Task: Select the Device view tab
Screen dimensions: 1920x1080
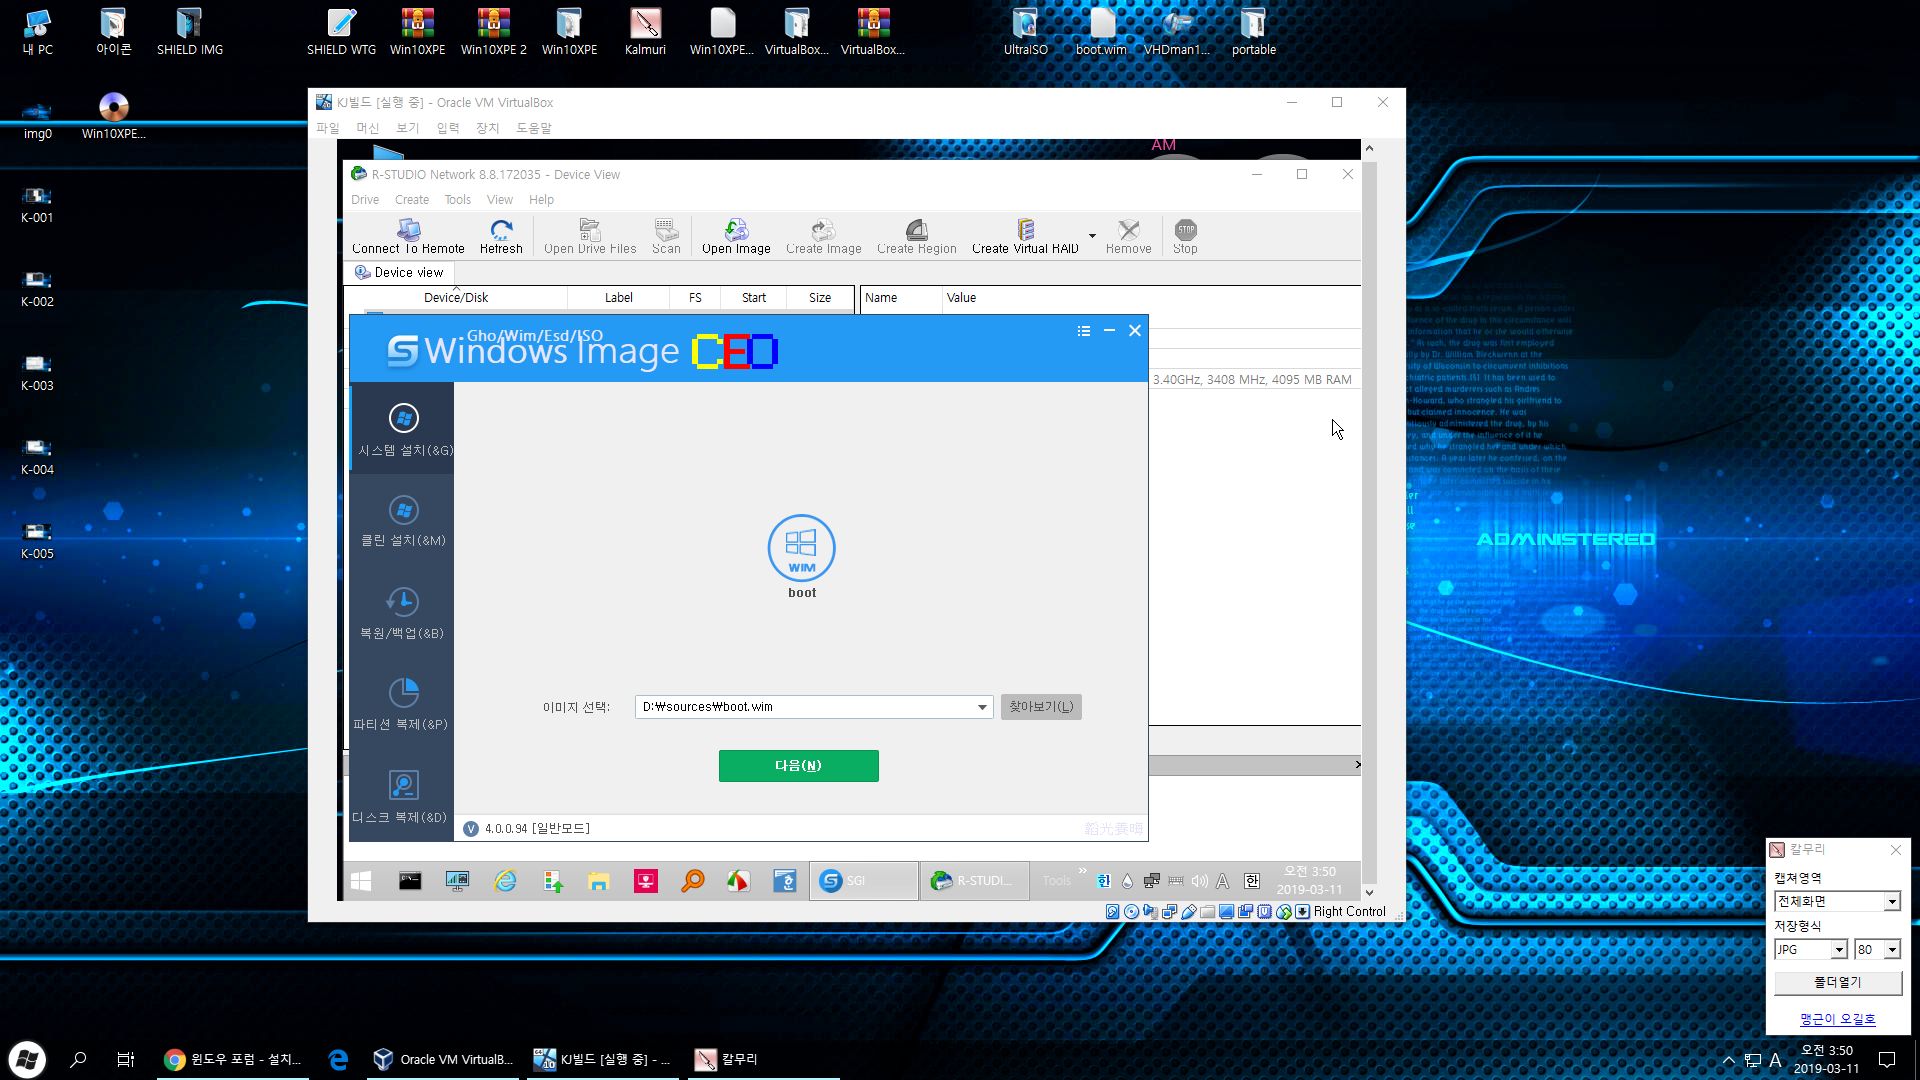Action: (x=399, y=272)
